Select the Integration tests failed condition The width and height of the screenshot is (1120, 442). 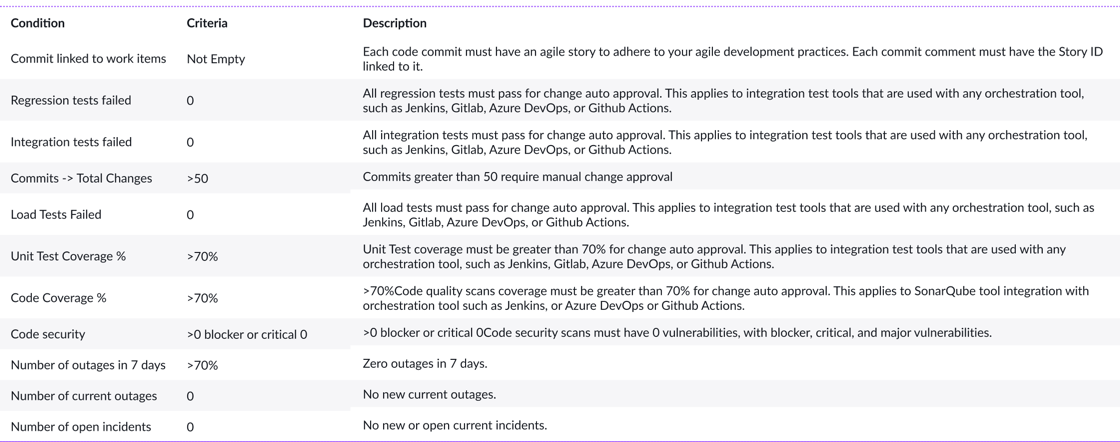click(71, 141)
